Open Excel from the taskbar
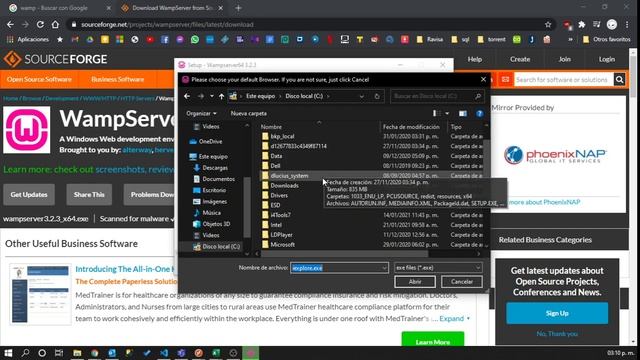 pyautogui.click(x=216, y=353)
